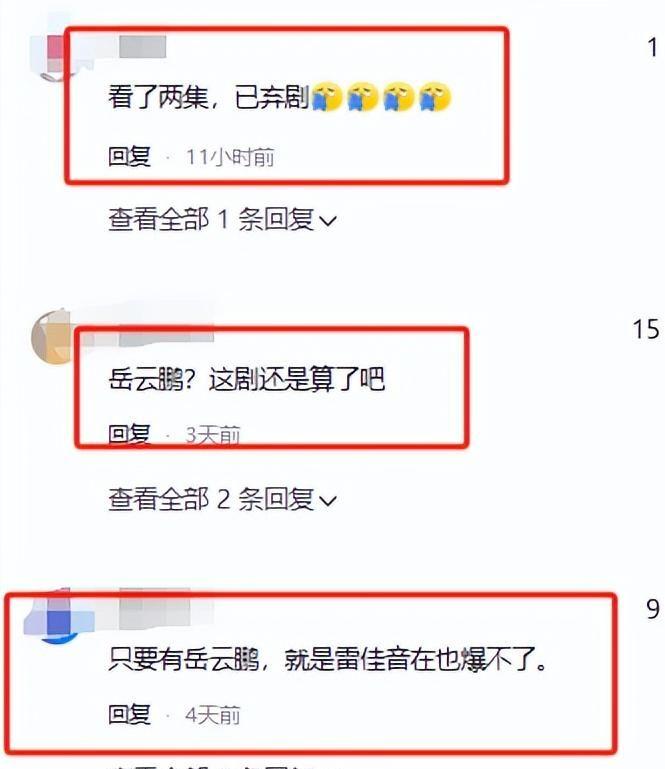Image resolution: width=665 pixels, height=769 pixels.
Task: Expand the partially visible replies link at bottom
Action: [222, 766]
